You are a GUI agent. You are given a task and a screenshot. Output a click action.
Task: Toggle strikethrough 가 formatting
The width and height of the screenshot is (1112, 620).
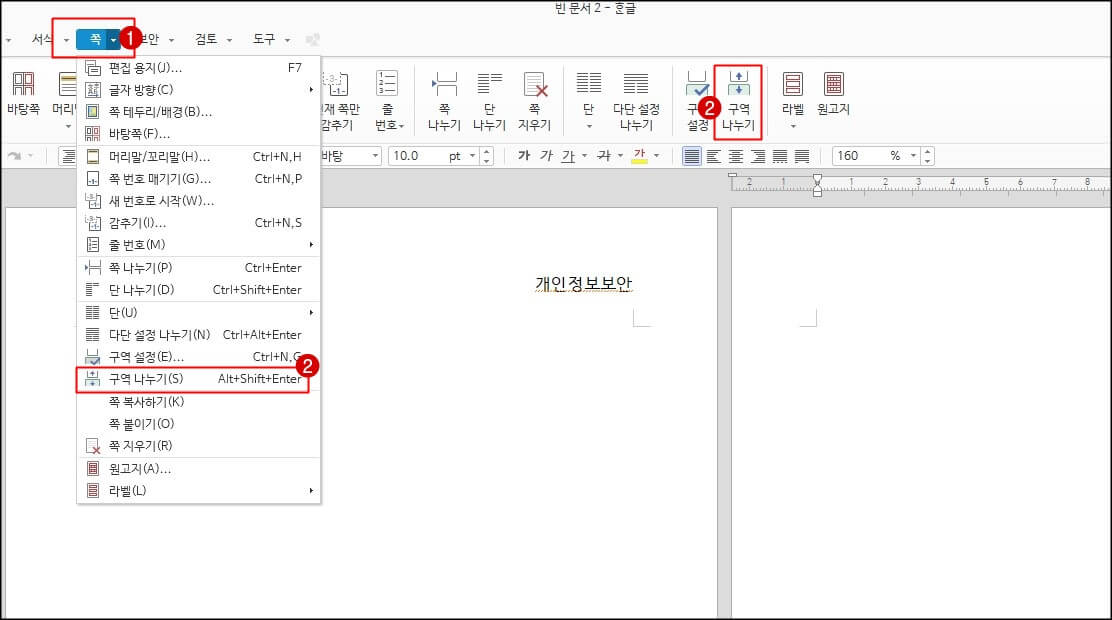coord(604,155)
